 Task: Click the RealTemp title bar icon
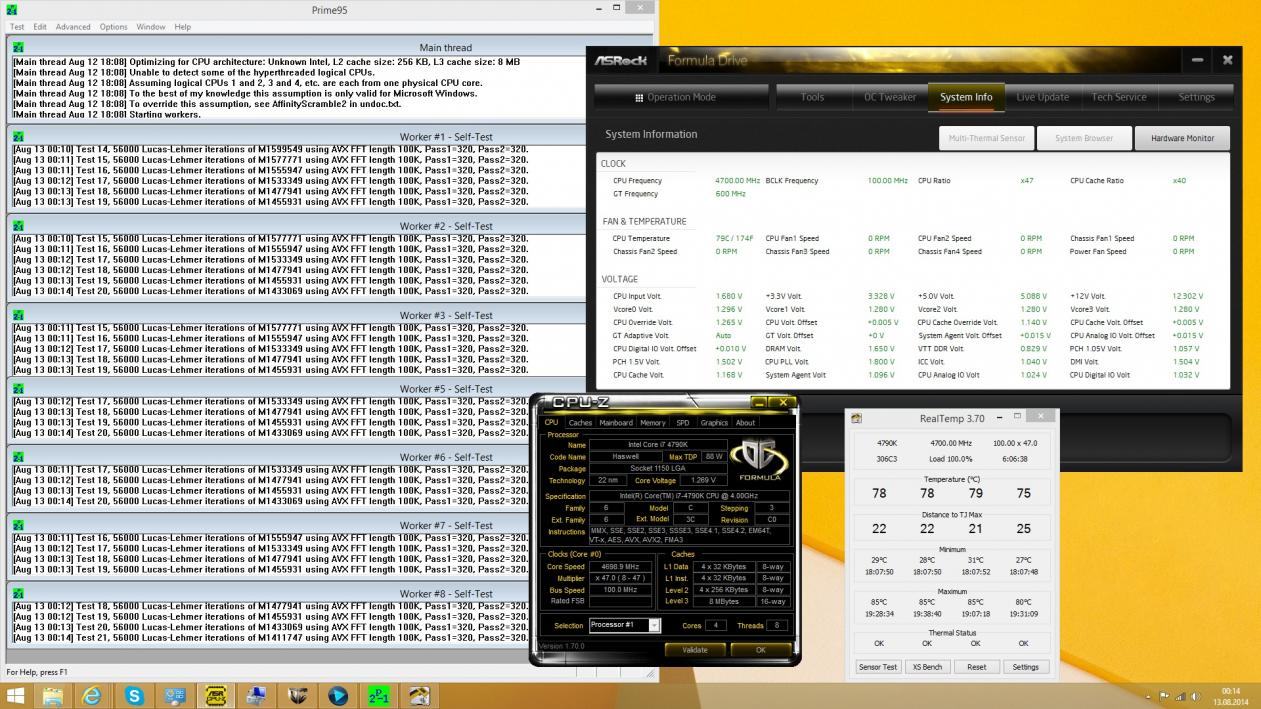857,418
